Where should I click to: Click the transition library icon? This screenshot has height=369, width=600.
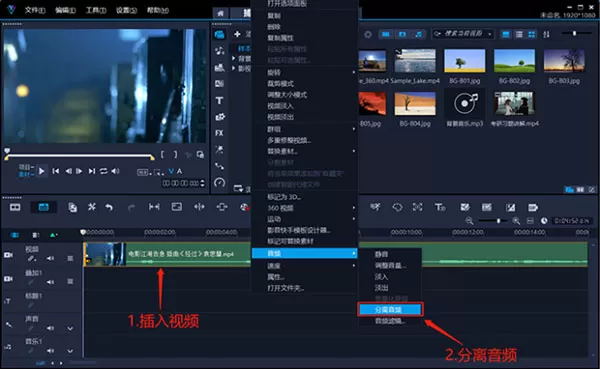tap(219, 83)
